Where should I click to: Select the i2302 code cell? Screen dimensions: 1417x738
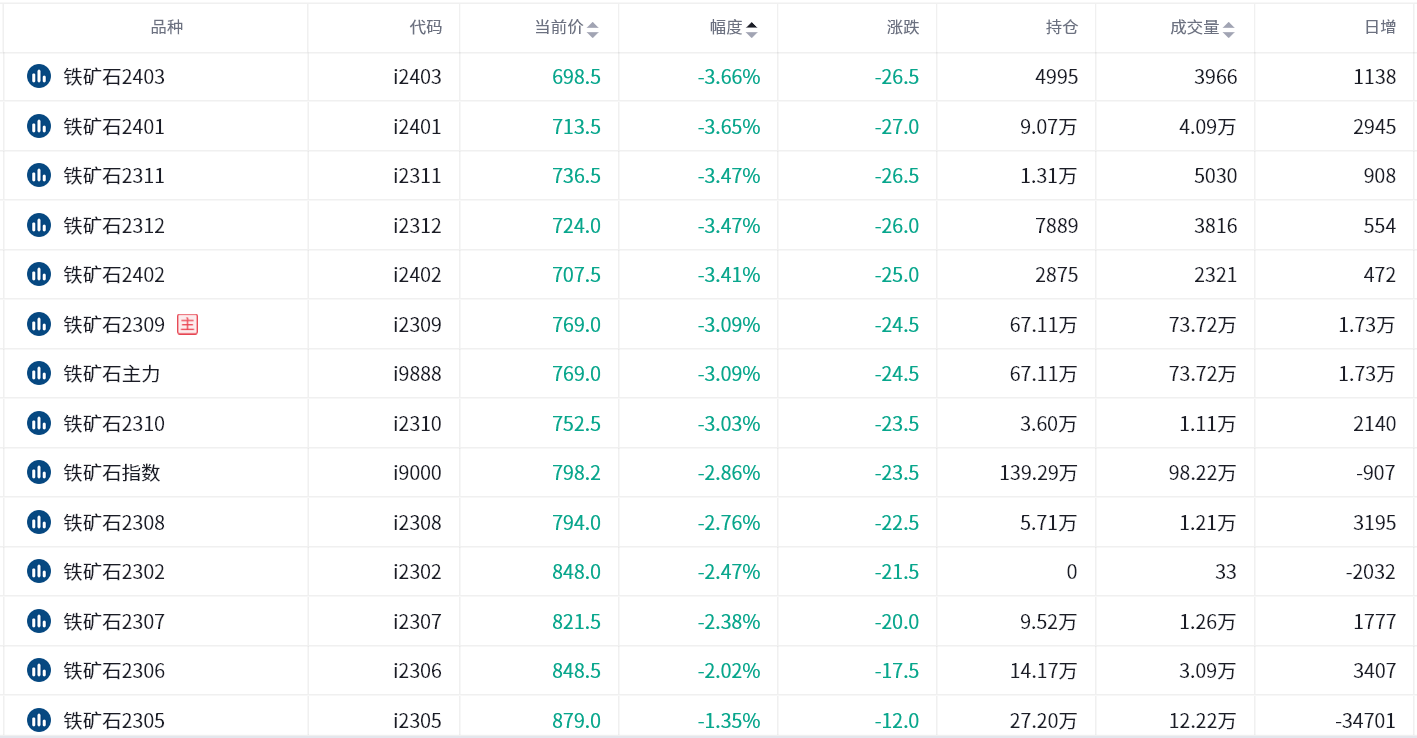pyautogui.click(x=417, y=572)
